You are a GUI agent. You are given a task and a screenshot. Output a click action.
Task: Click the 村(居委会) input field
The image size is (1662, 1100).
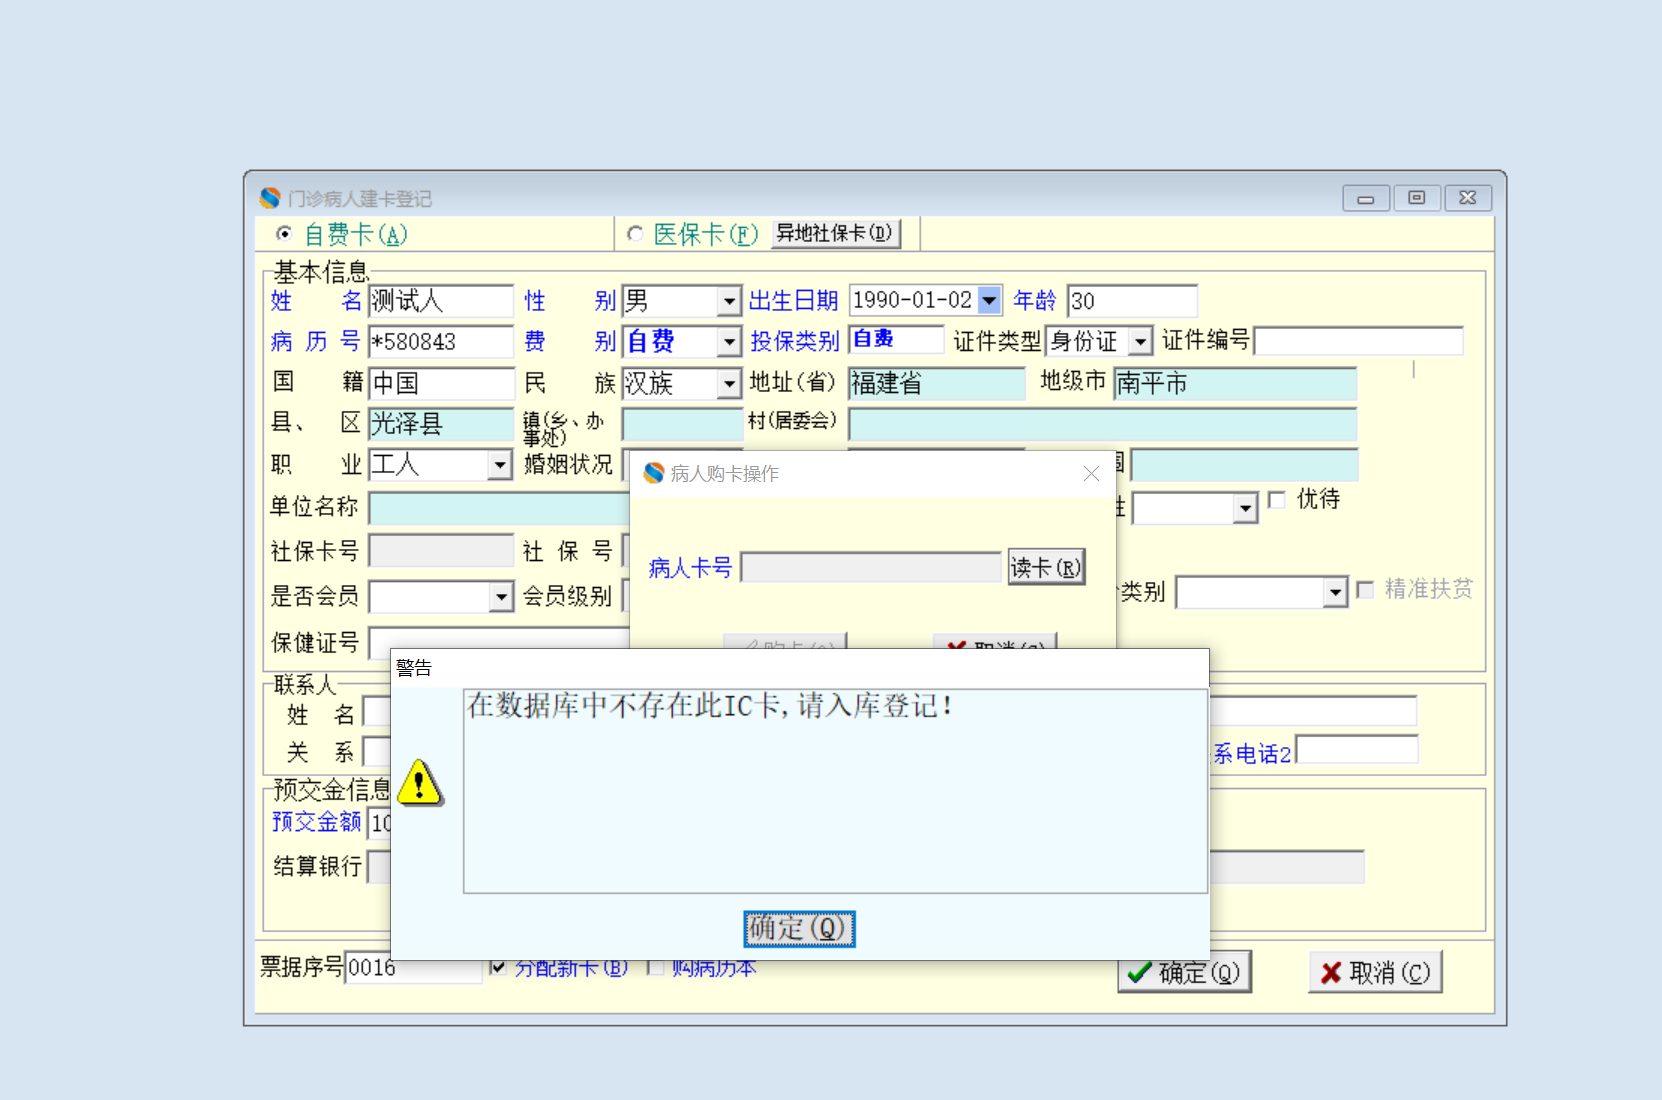pos(1103,424)
